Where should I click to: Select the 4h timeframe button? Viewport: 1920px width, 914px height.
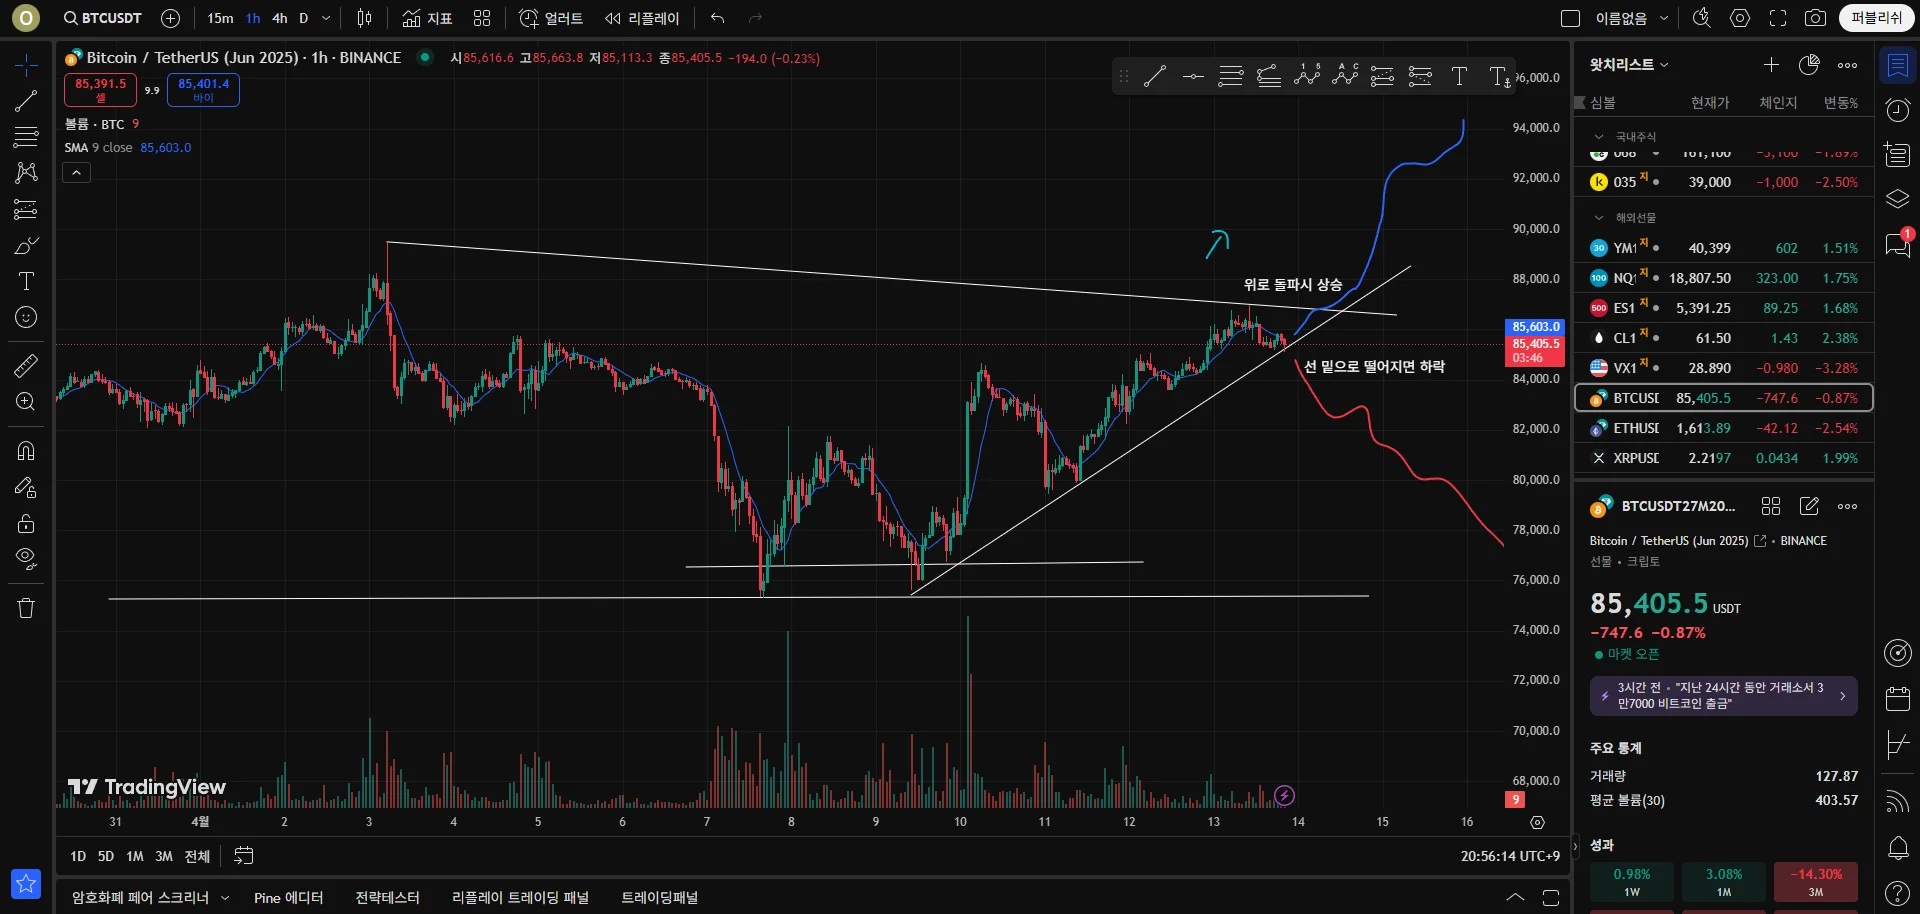280,18
